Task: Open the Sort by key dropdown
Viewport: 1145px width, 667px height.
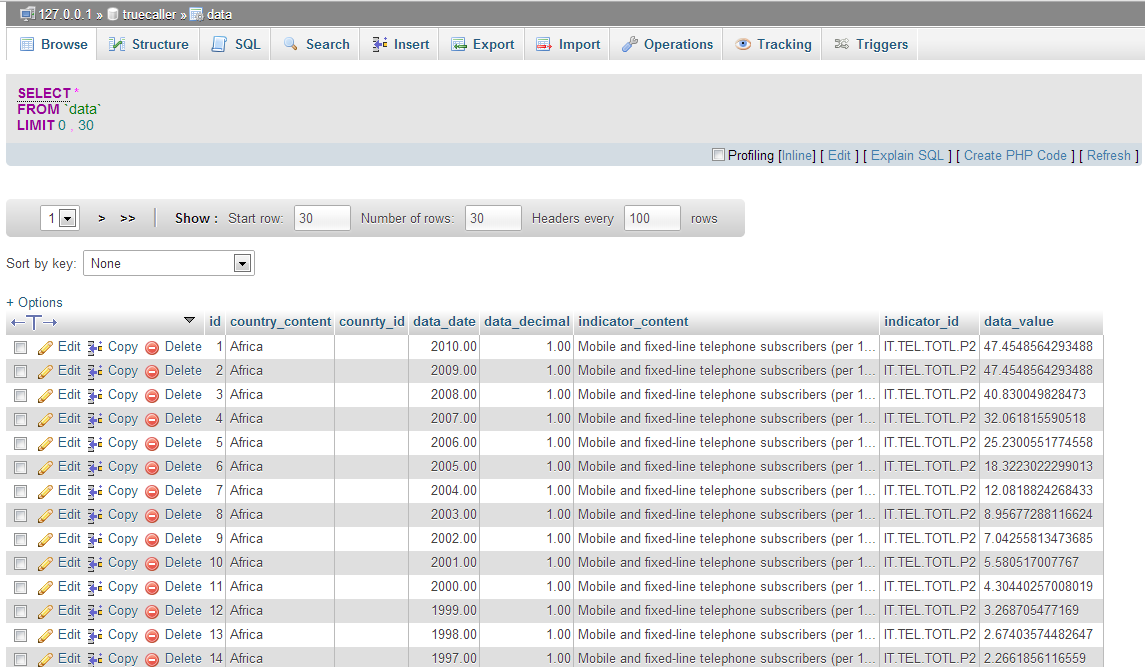Action: 169,263
